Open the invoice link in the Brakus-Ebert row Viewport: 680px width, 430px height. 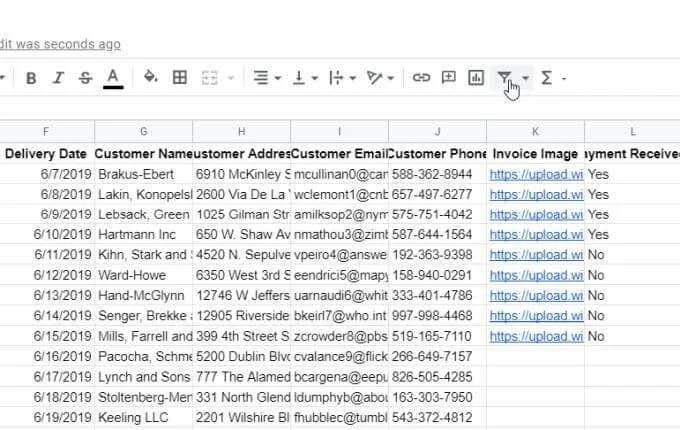(536, 175)
